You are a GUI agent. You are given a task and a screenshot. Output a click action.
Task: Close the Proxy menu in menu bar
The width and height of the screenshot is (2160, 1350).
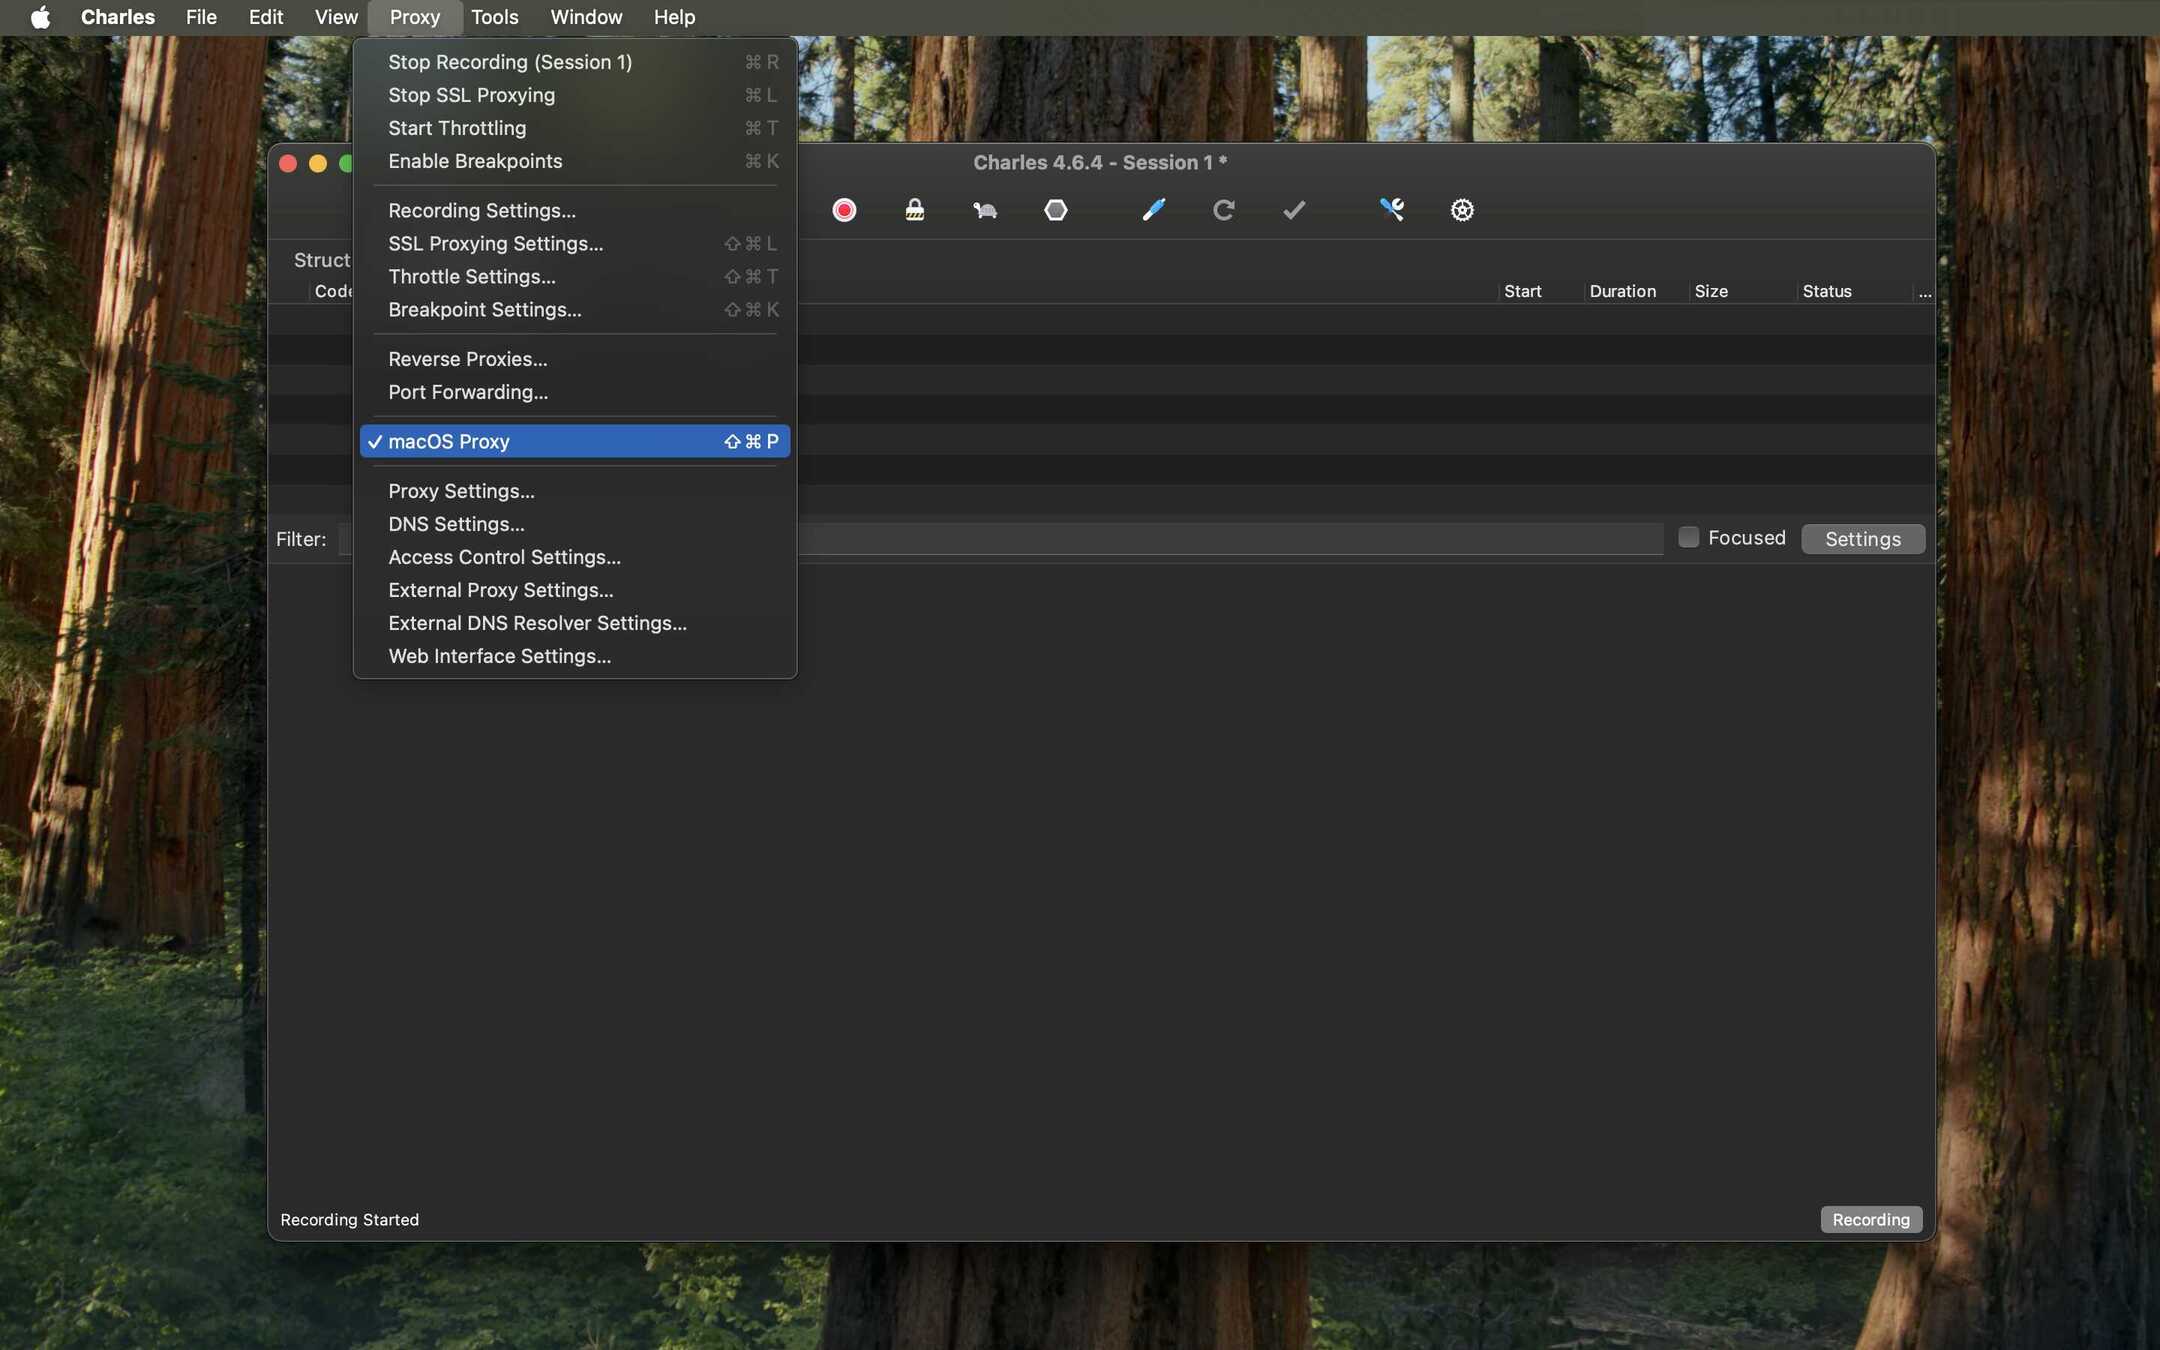(415, 17)
